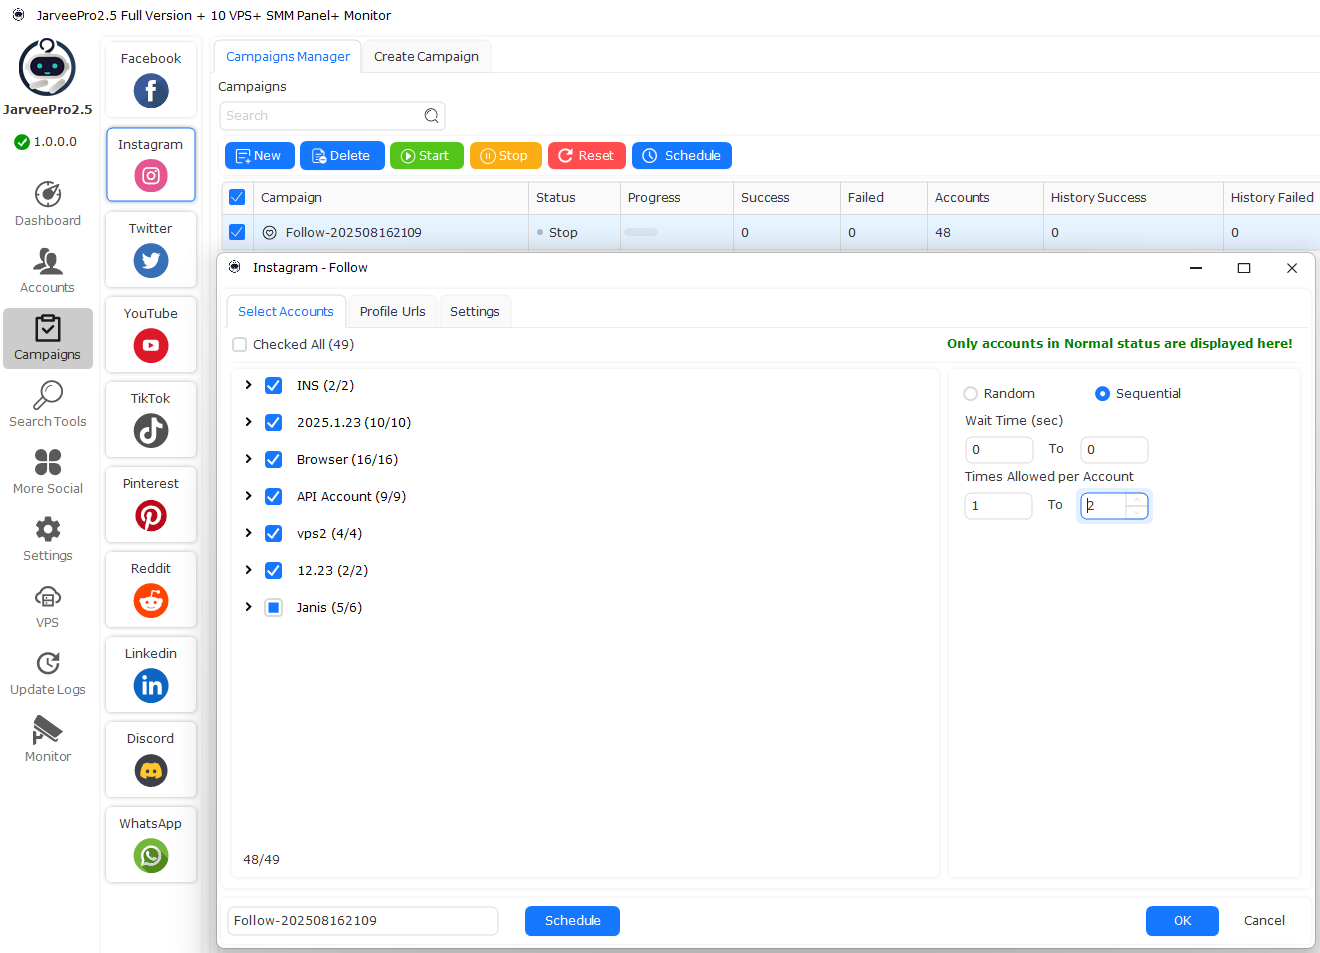Uncheck the vps2 (4/4) group checkbox

[273, 534]
